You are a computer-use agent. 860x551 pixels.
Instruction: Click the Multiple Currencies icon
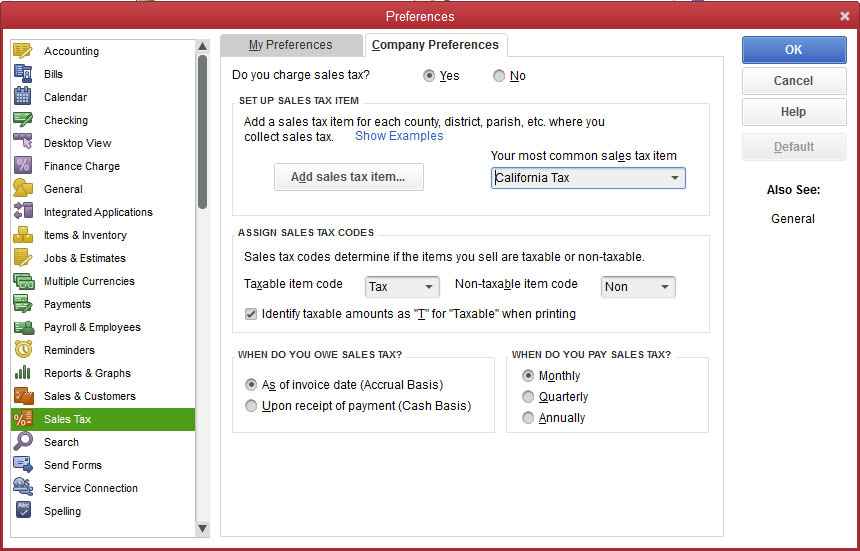pyautogui.click(x=23, y=281)
